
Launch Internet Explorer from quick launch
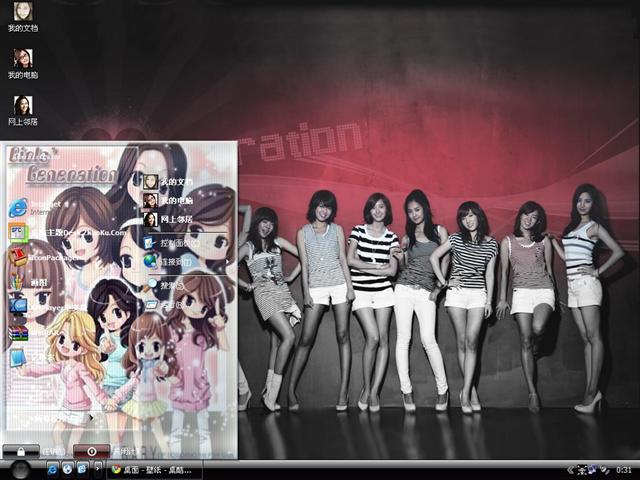coord(53,469)
